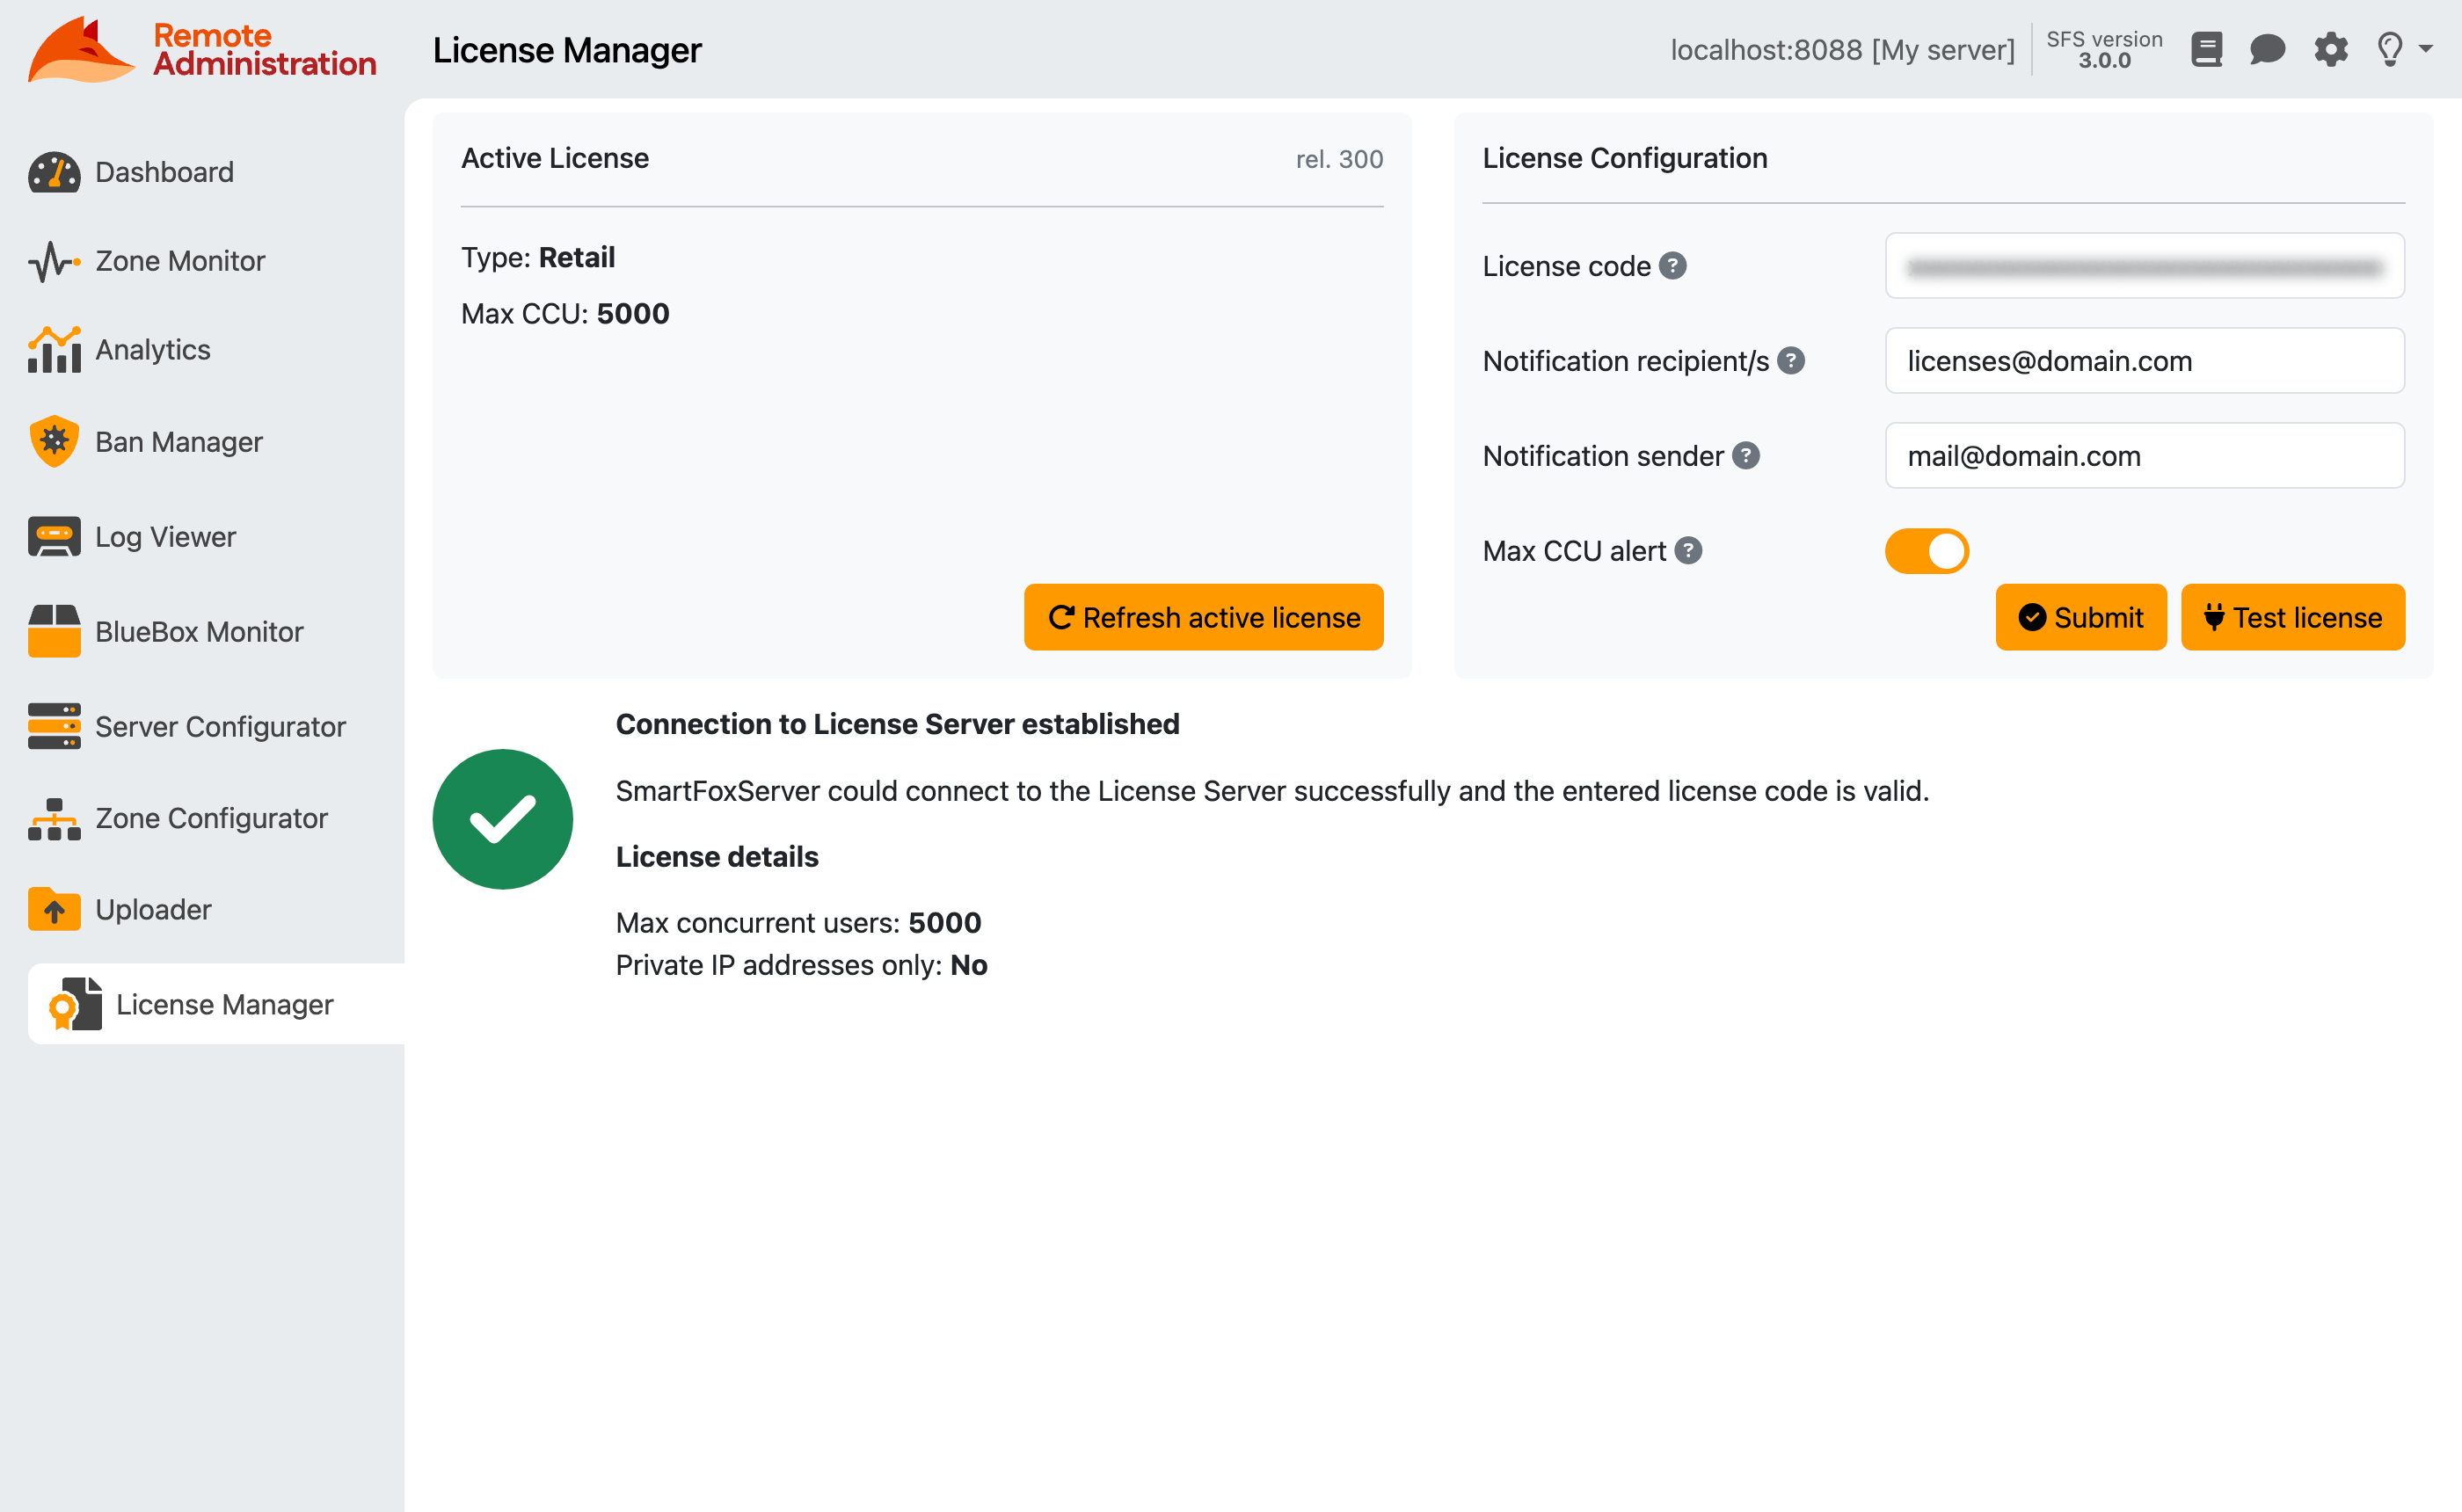Viewport: 2462px width, 1512px height.
Task: Open the Ban Manager
Action: [178, 441]
